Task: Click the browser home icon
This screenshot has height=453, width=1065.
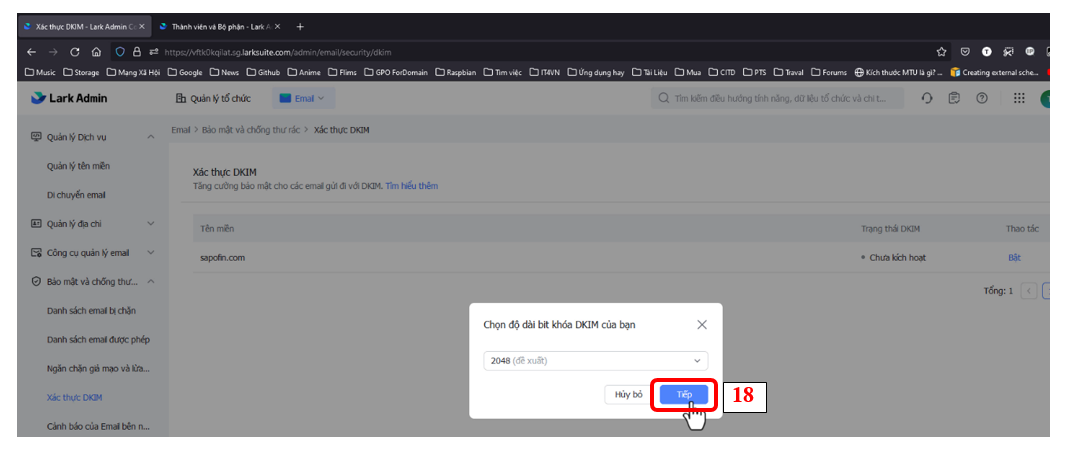Action: point(96,52)
